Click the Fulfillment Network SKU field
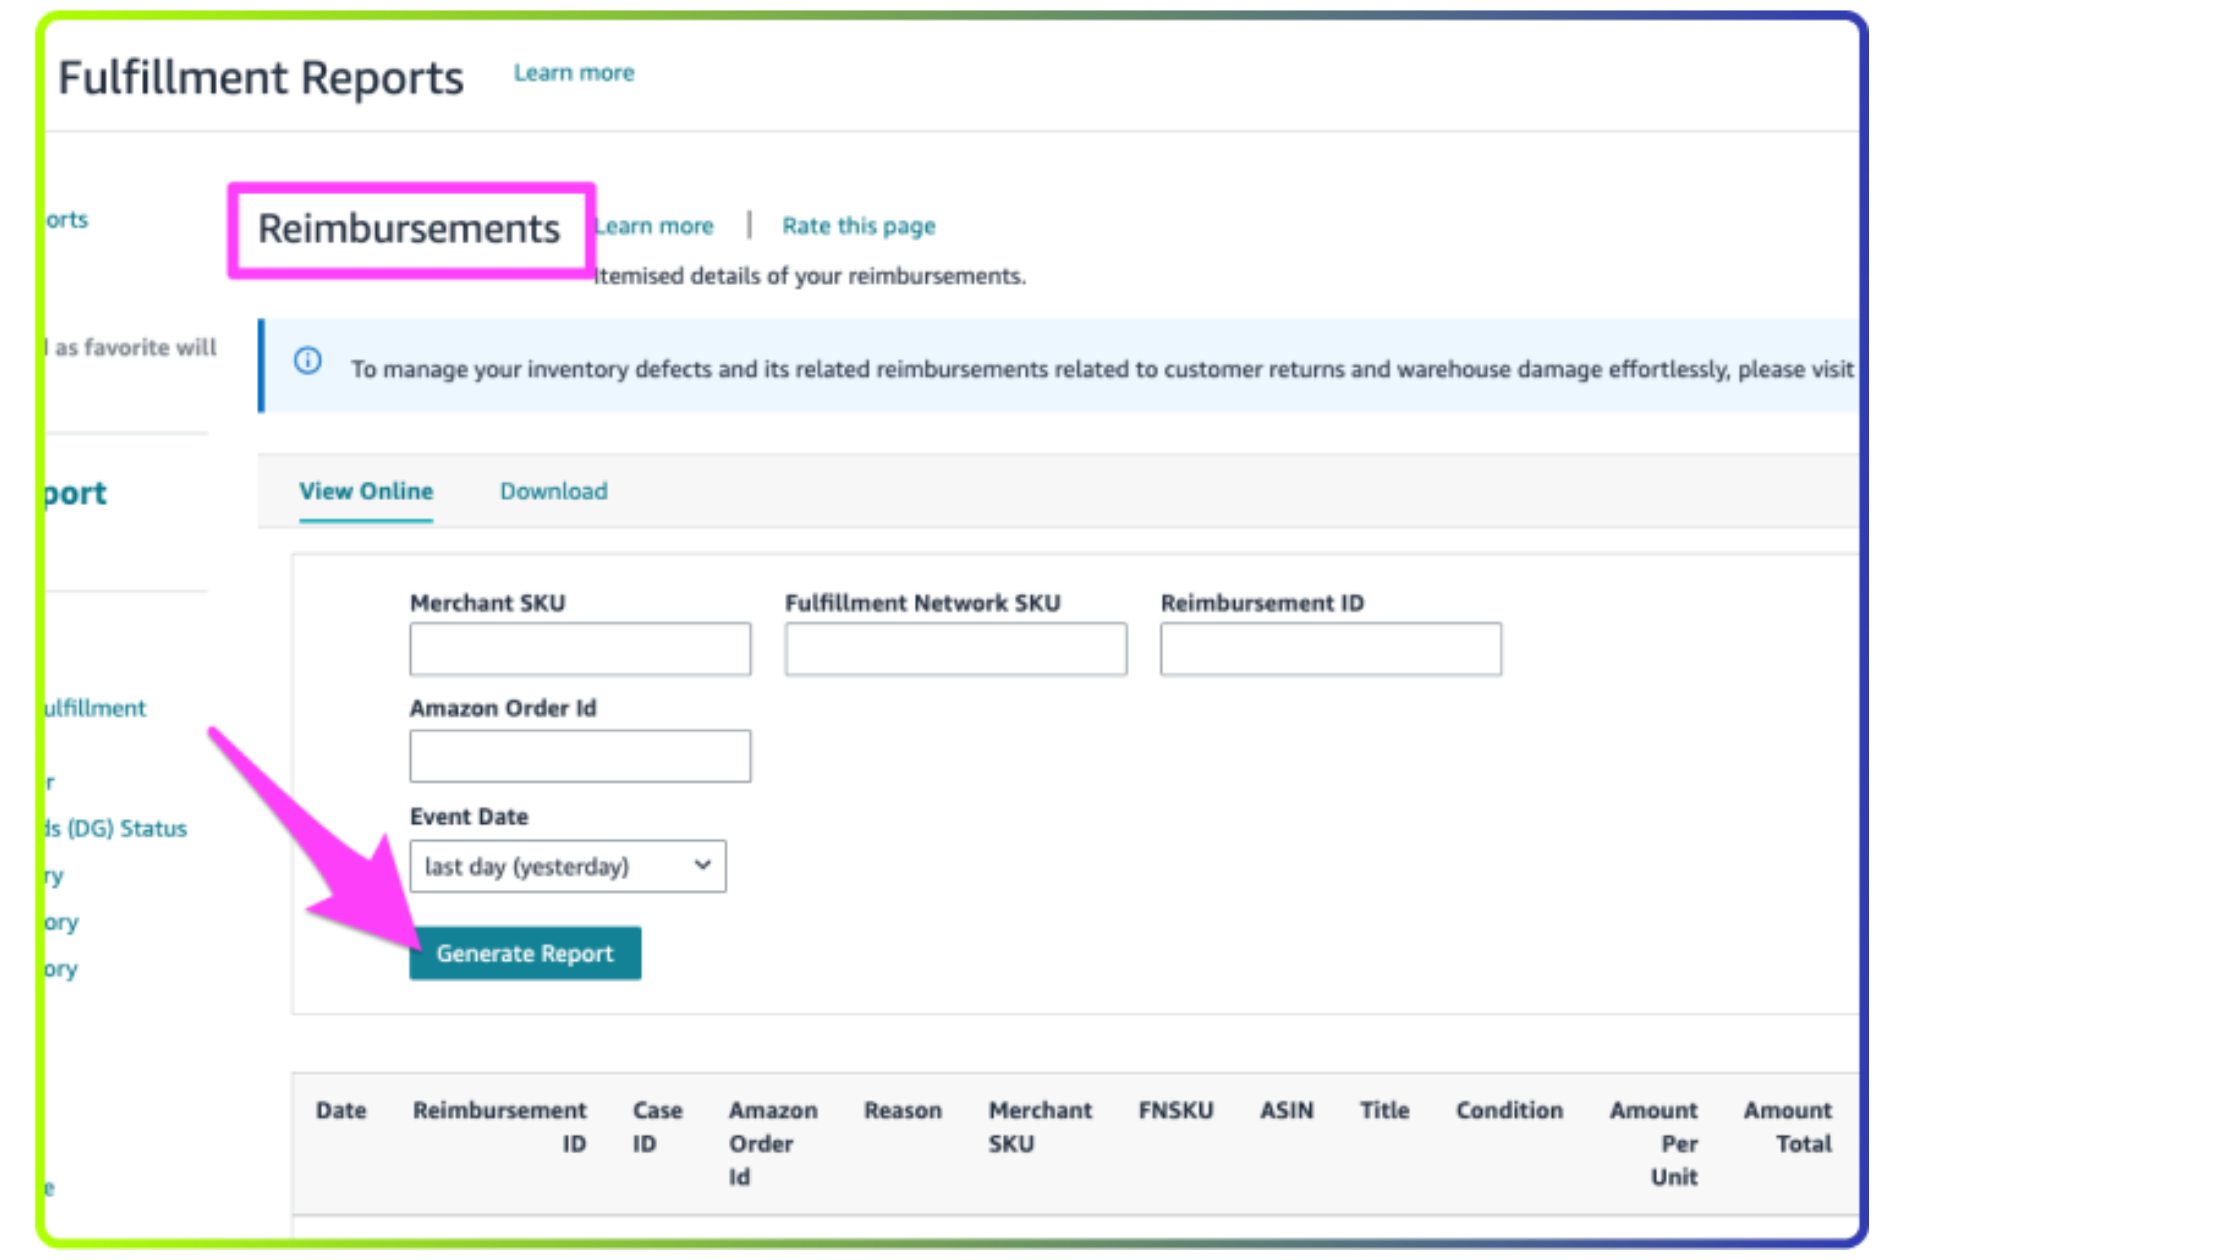This screenshot has width=2240, height=1260. tap(955, 649)
